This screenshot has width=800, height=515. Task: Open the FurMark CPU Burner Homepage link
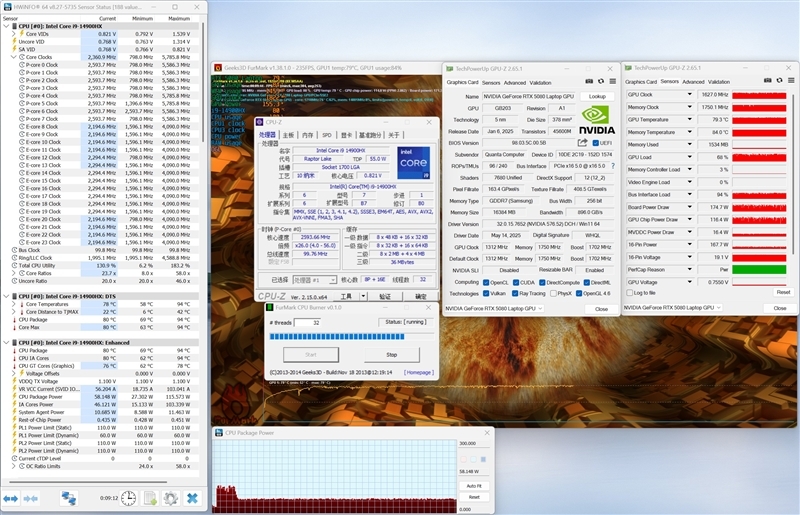(x=419, y=373)
